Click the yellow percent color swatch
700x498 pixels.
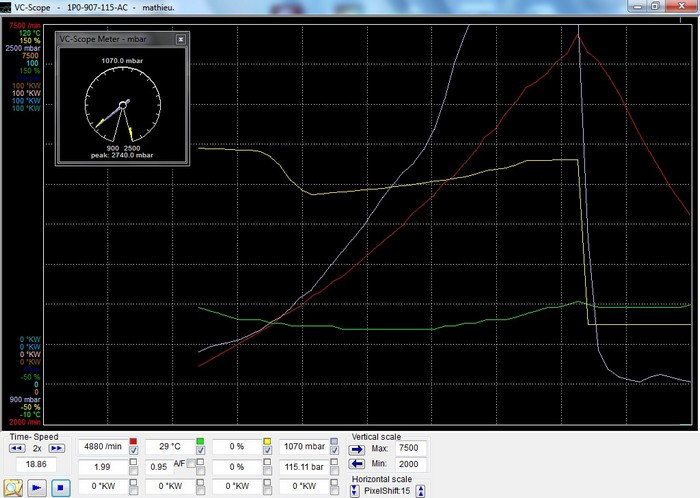pyautogui.click(x=267, y=441)
